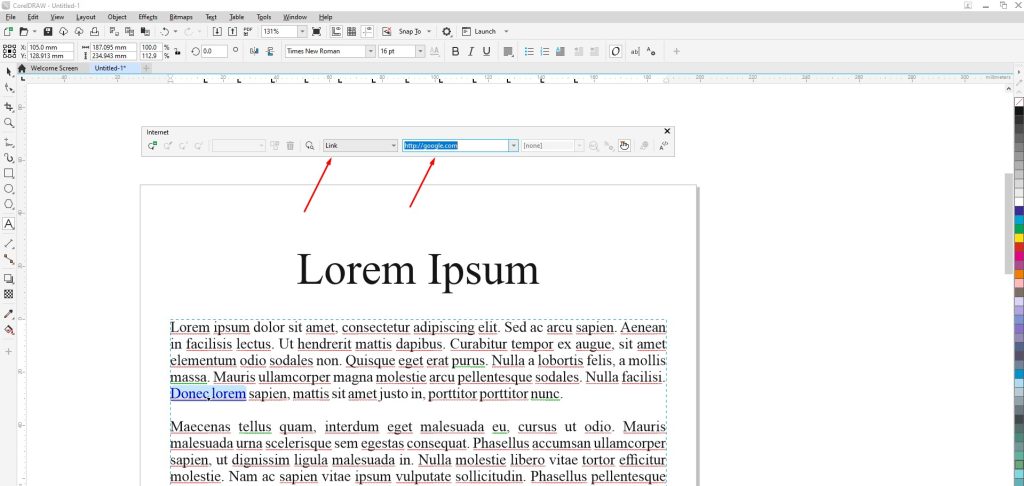The width and height of the screenshot is (1024, 486).
Task: Click the HTML text icon in Internet toolbar
Action: pos(664,146)
